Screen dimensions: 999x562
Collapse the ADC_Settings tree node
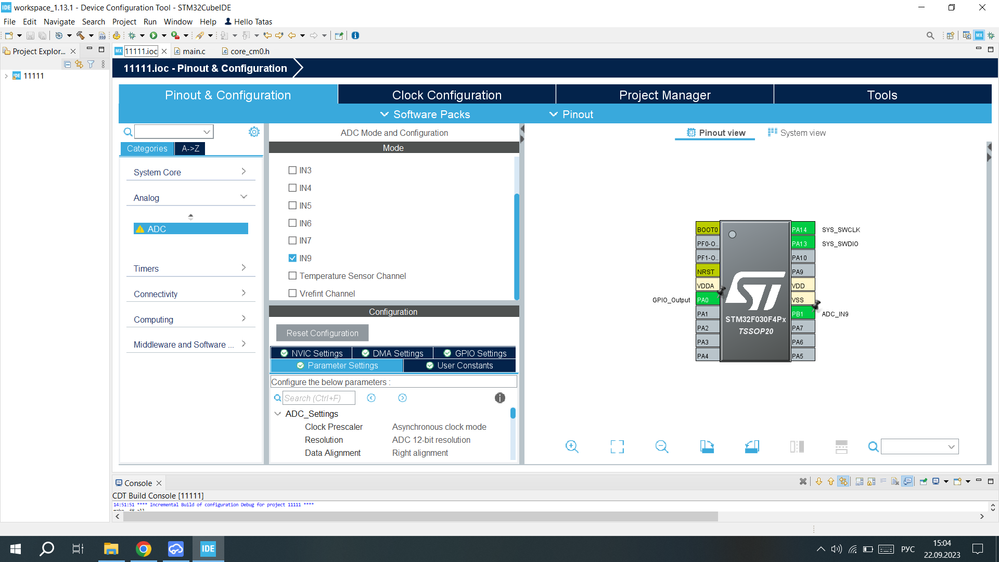[x=278, y=414]
